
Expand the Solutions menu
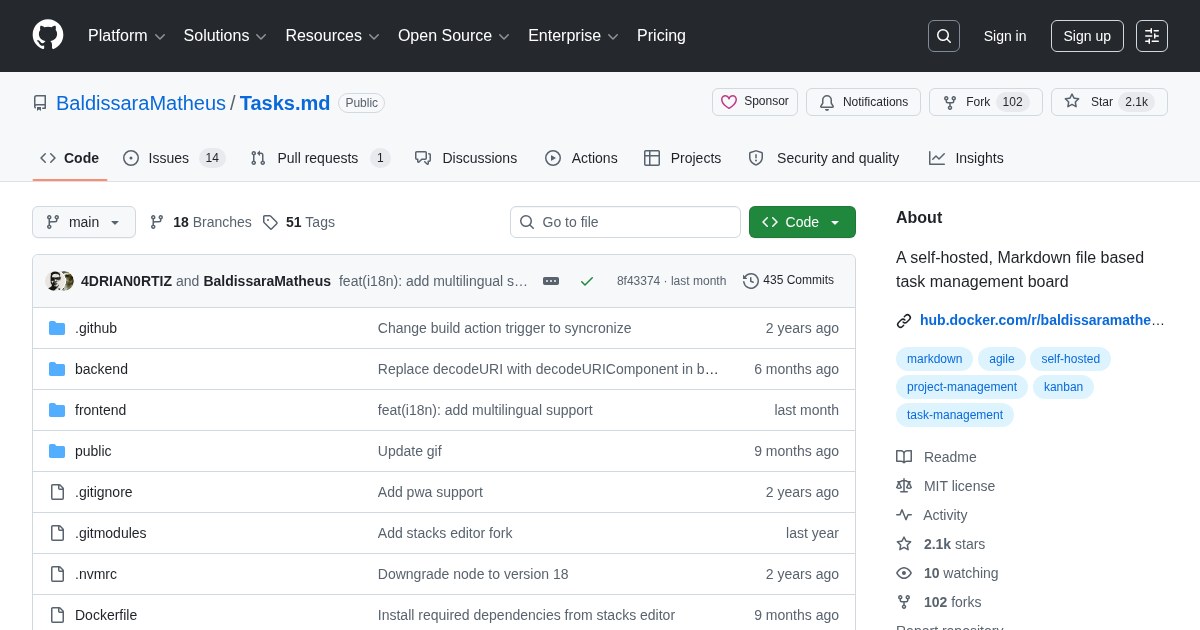(225, 36)
